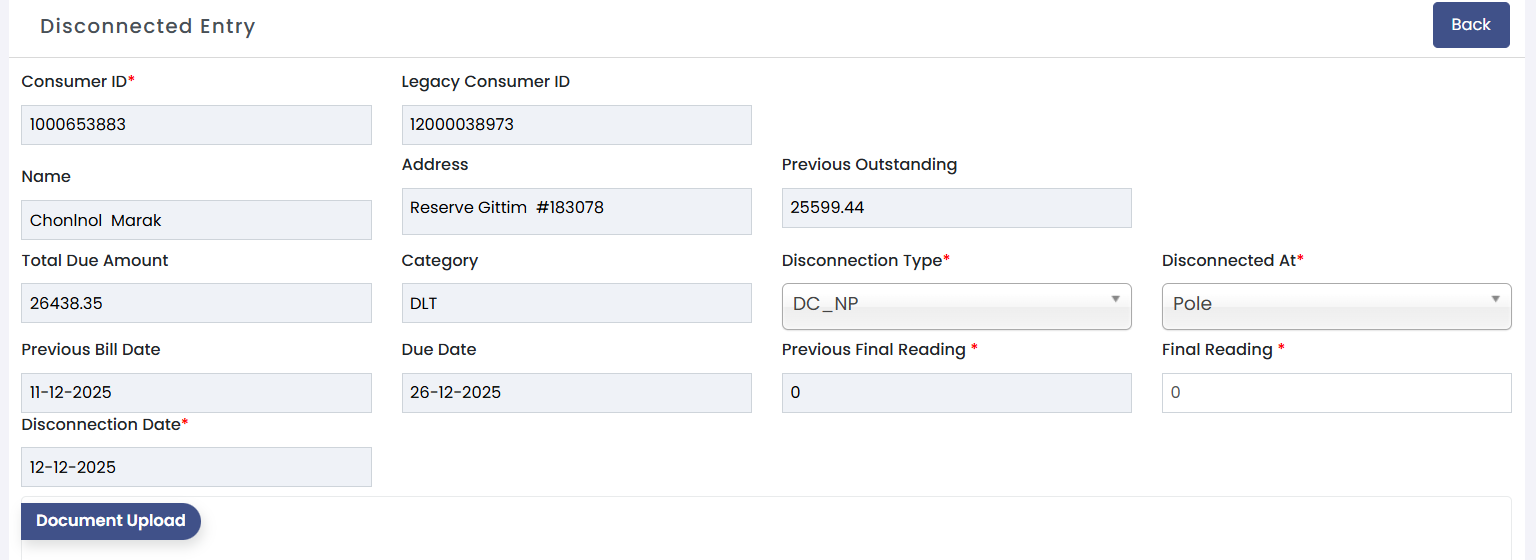Click the Name field with Chonlnol Marak
The height and width of the screenshot is (560, 1536).
[x=196, y=220]
